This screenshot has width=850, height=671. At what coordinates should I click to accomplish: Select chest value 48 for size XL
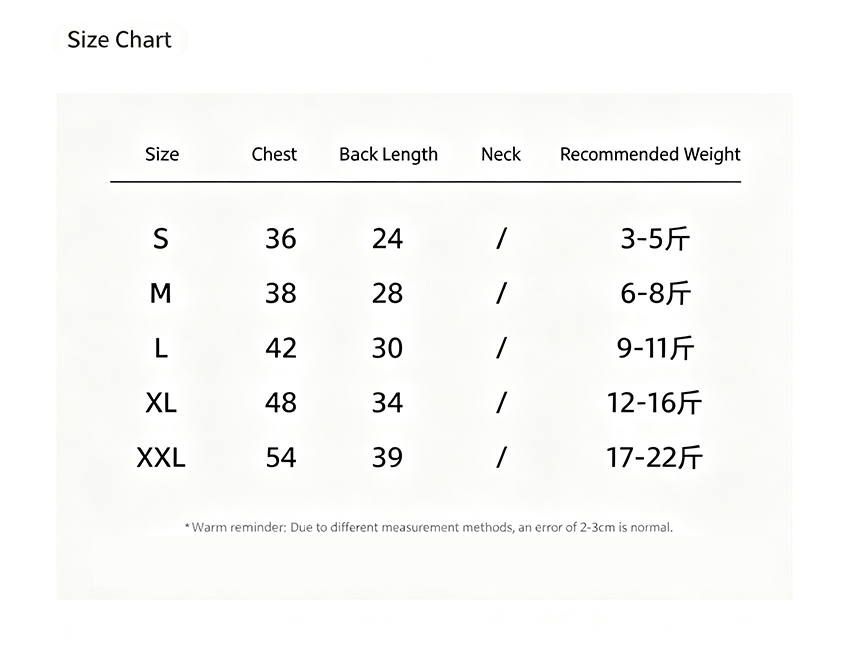click(281, 403)
